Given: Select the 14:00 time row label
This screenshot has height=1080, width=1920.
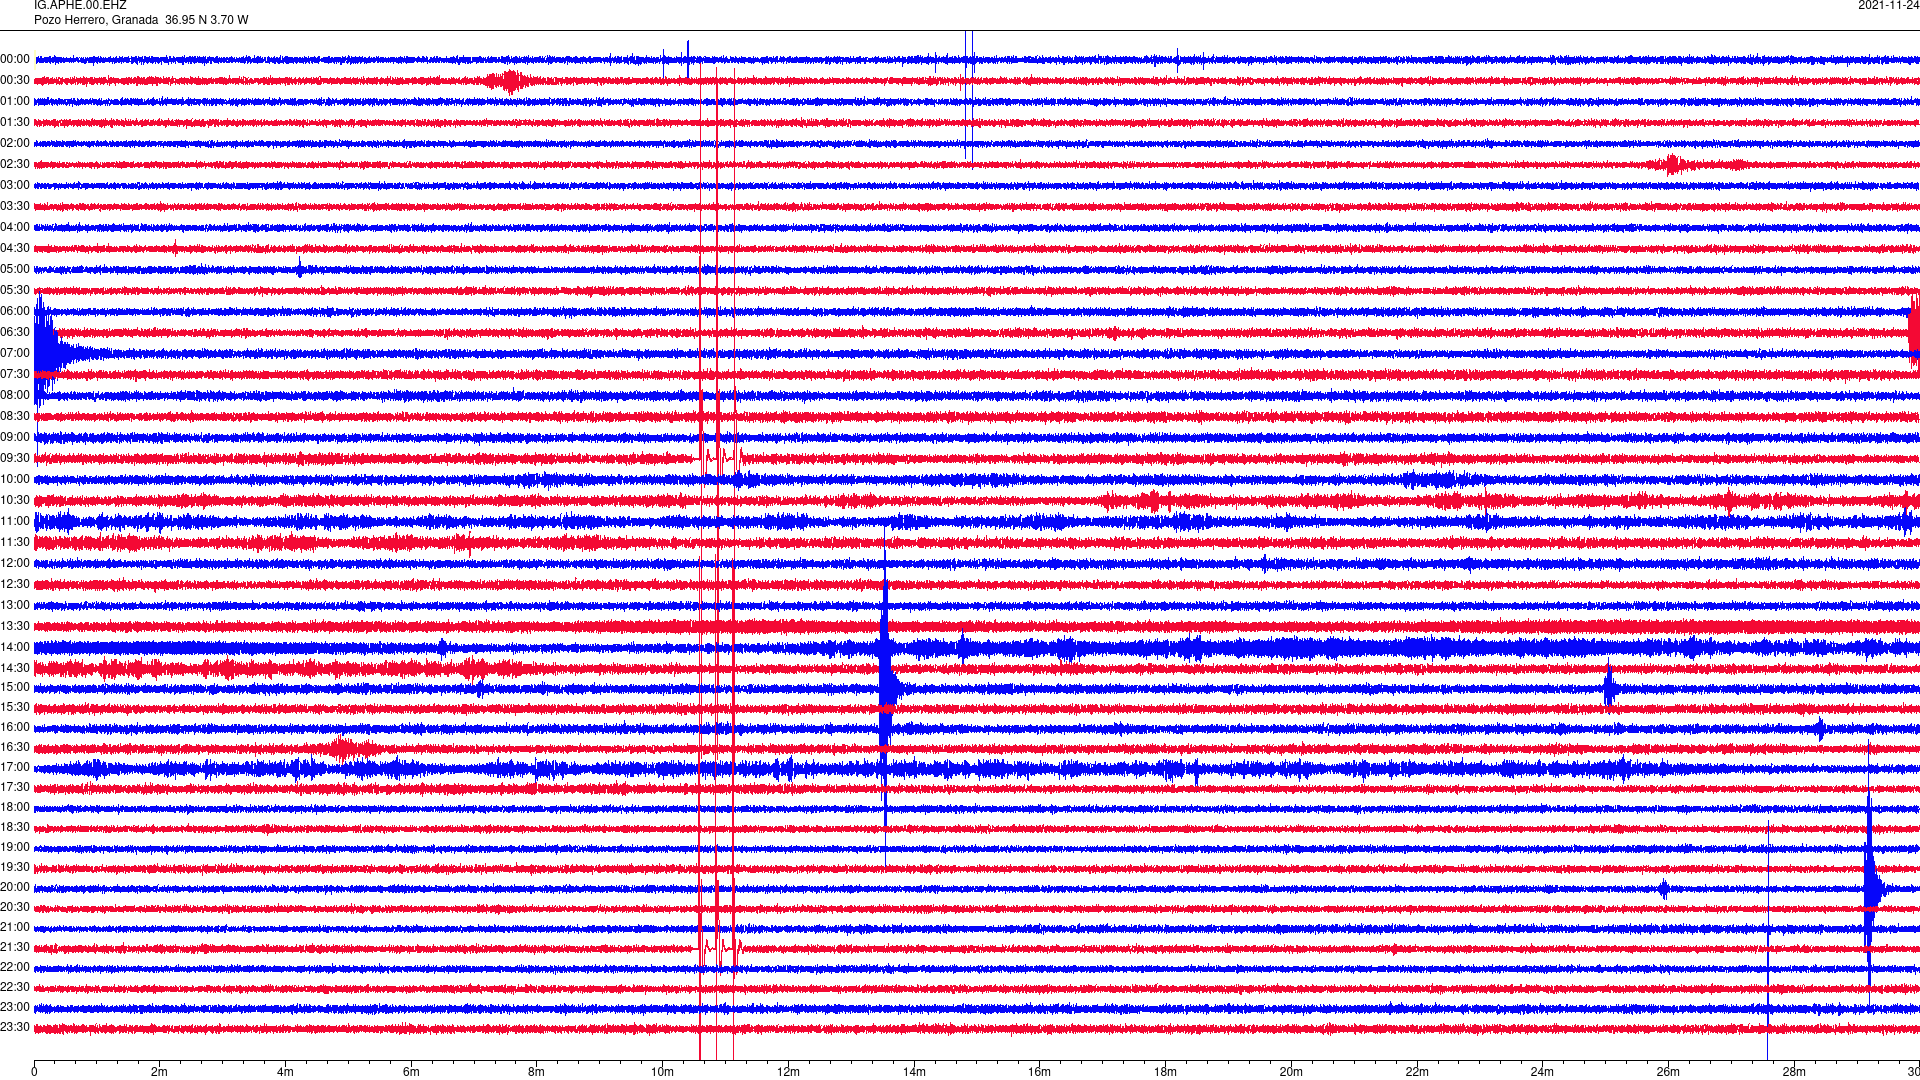Looking at the screenshot, I should (15, 647).
